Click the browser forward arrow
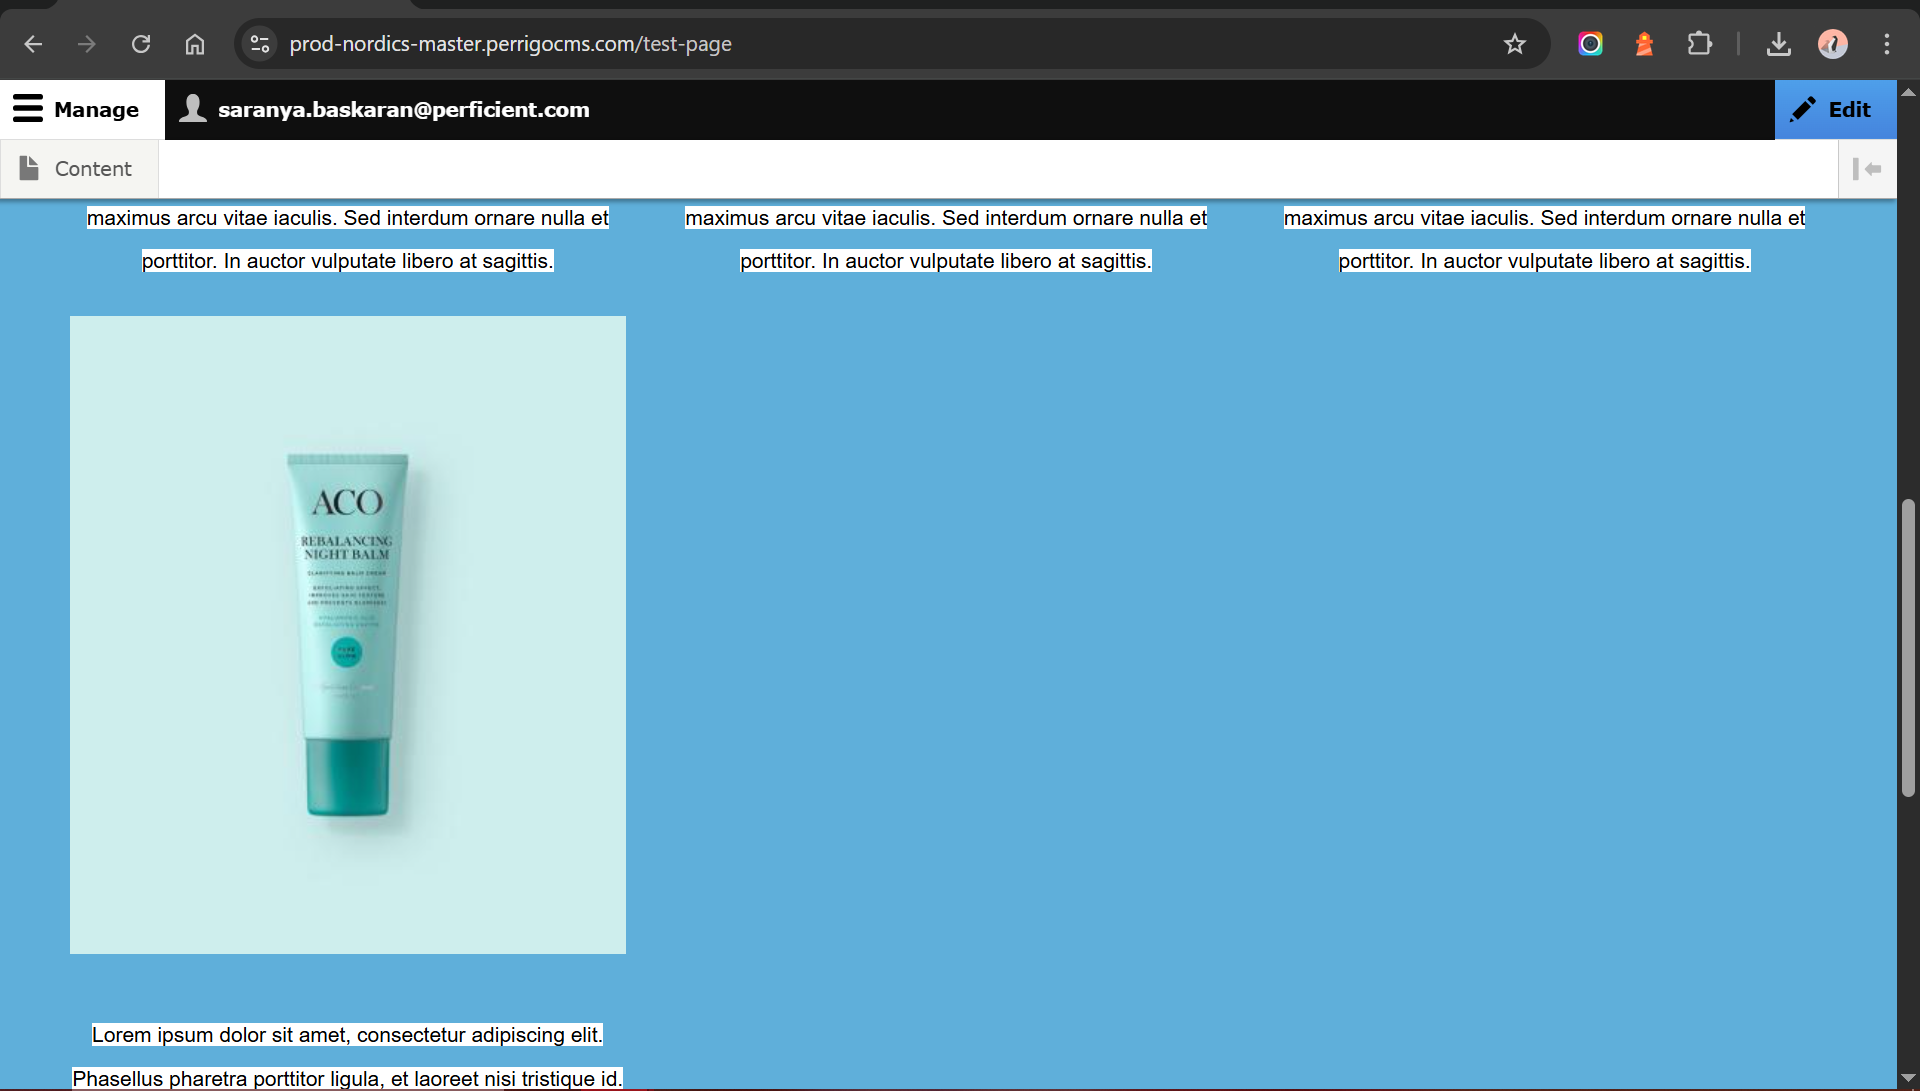The image size is (1920, 1091). pyautogui.click(x=87, y=44)
